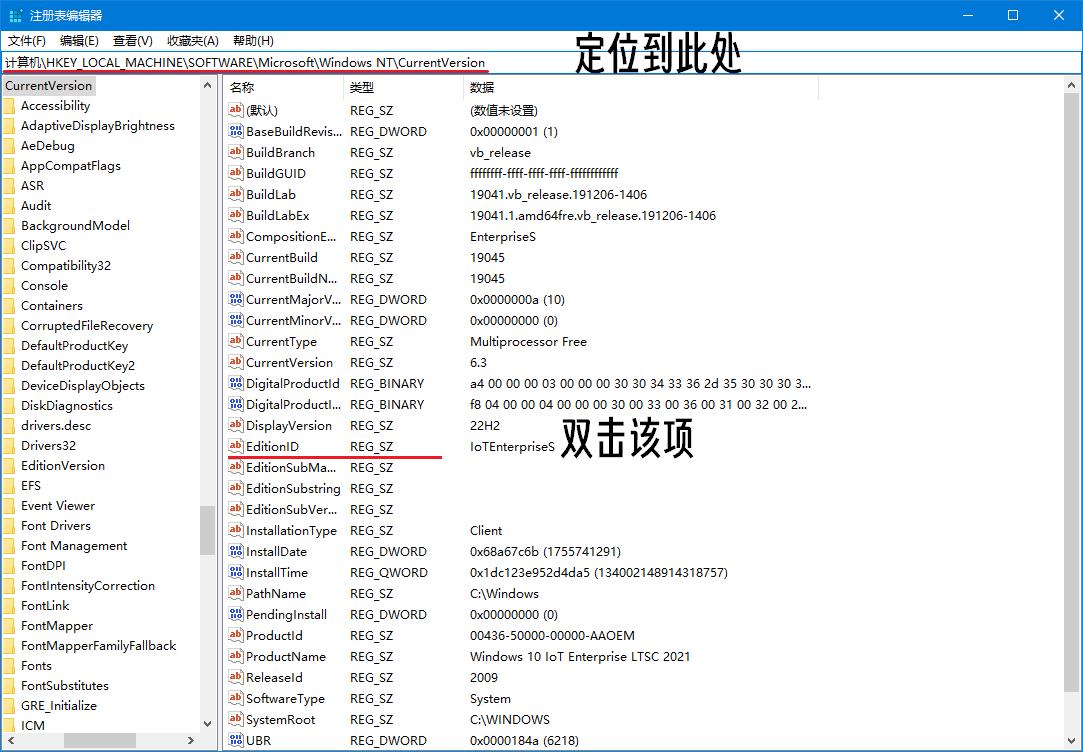Select the CurrentVersion key in tree
This screenshot has width=1083, height=752.
(48, 86)
